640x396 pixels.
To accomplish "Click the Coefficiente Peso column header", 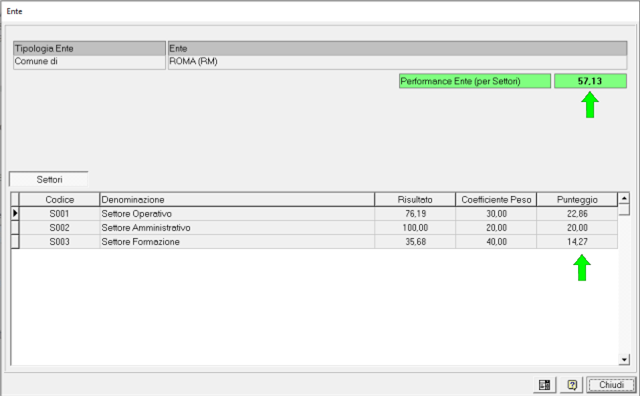I will (496, 200).
